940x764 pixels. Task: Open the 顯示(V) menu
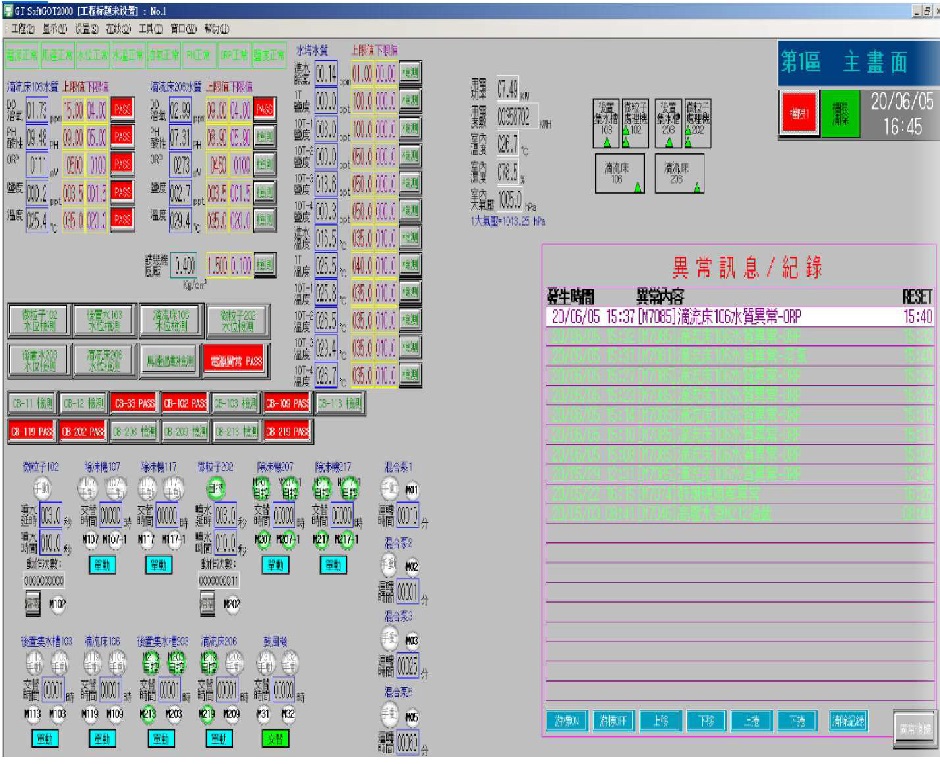point(55,29)
